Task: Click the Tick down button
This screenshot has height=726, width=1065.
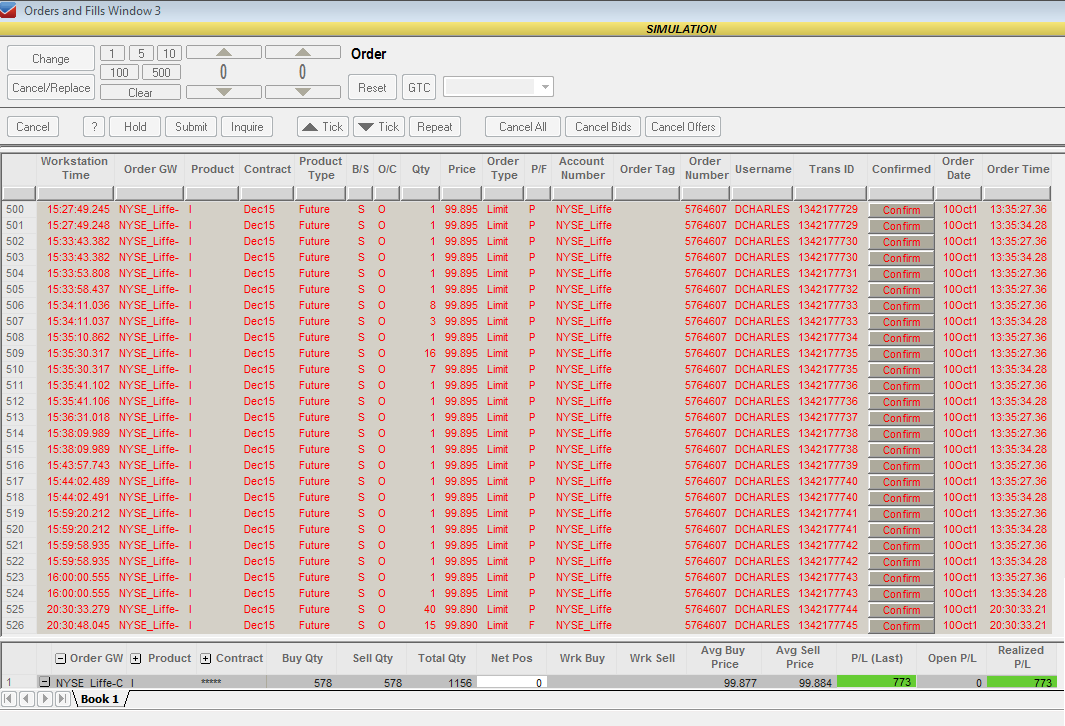Action: [379, 127]
